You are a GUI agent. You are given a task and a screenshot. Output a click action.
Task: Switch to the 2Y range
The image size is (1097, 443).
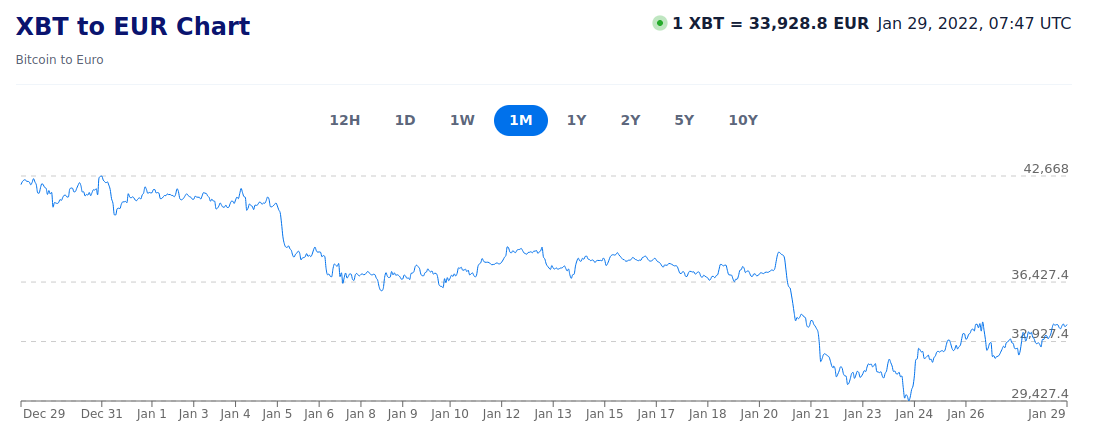[x=630, y=120]
